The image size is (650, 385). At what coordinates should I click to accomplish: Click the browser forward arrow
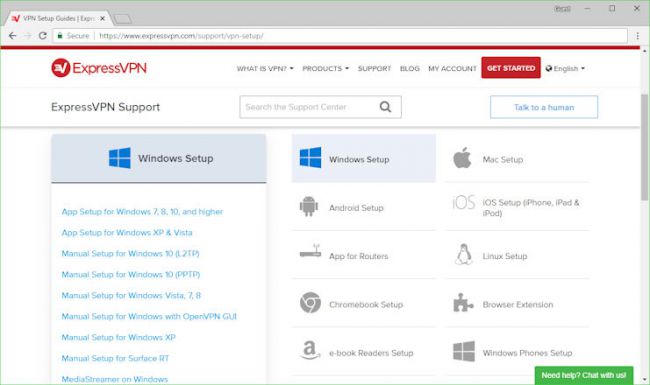[x=27, y=36]
